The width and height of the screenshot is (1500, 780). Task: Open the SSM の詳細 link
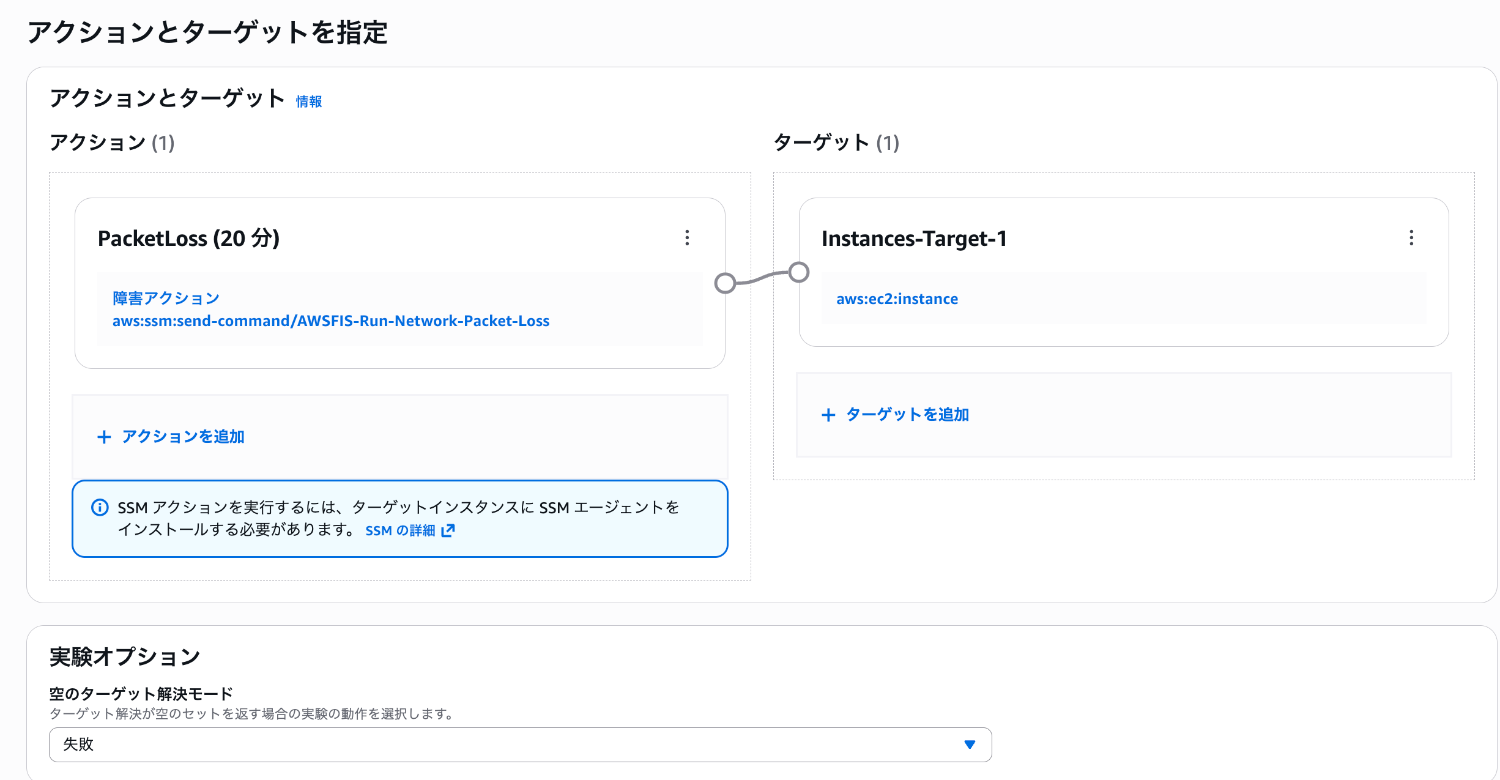point(400,531)
